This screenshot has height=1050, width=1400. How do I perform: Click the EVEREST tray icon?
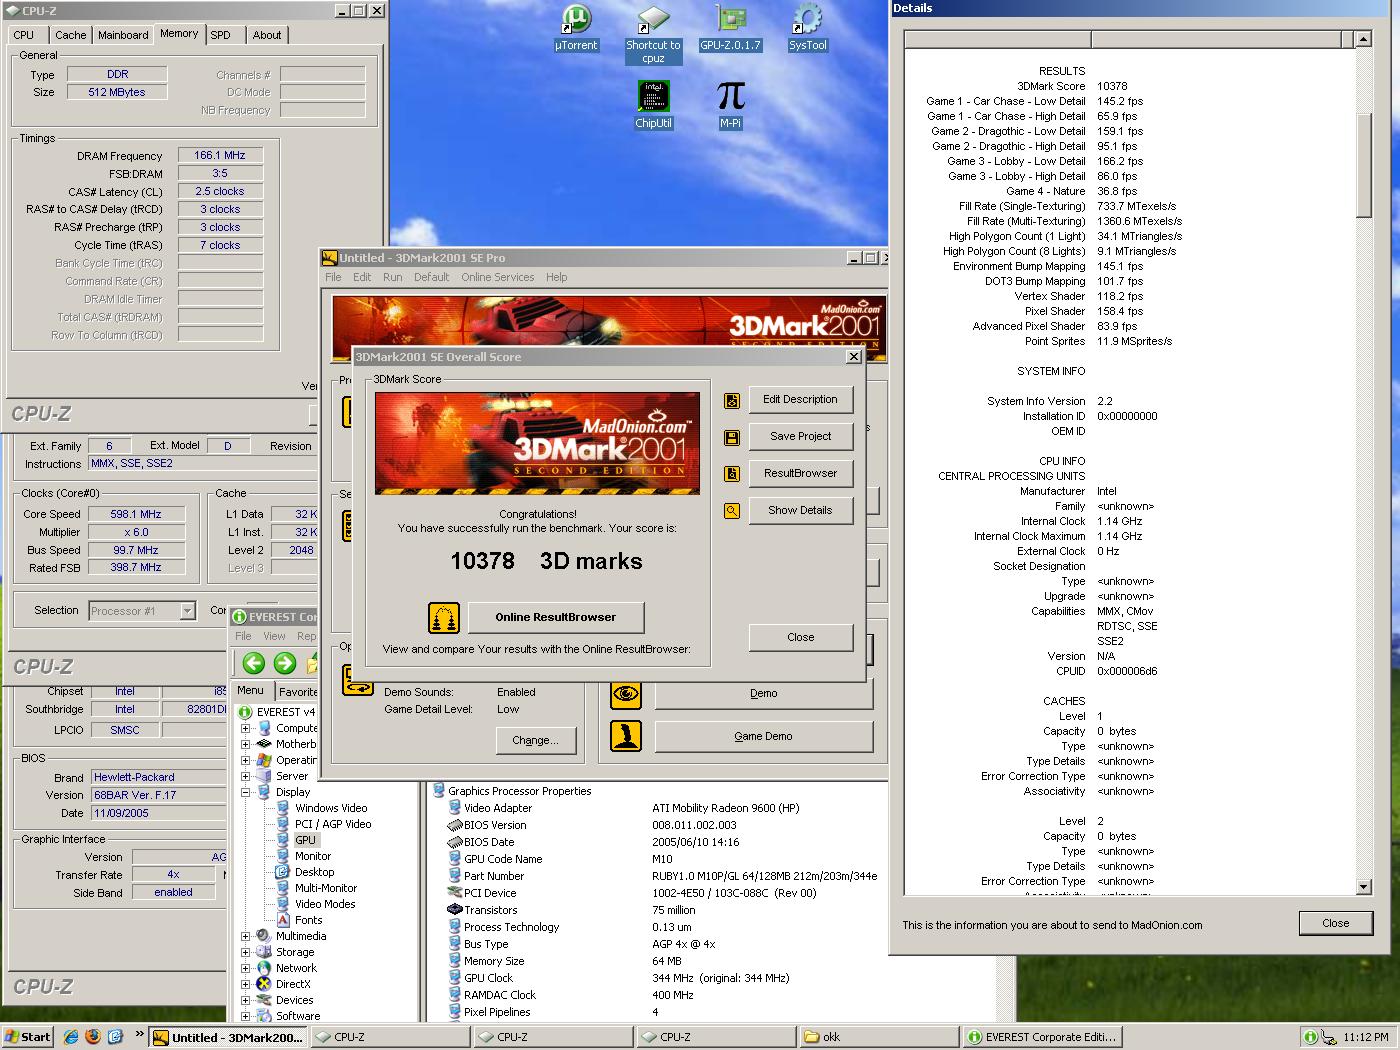coord(1310,1037)
